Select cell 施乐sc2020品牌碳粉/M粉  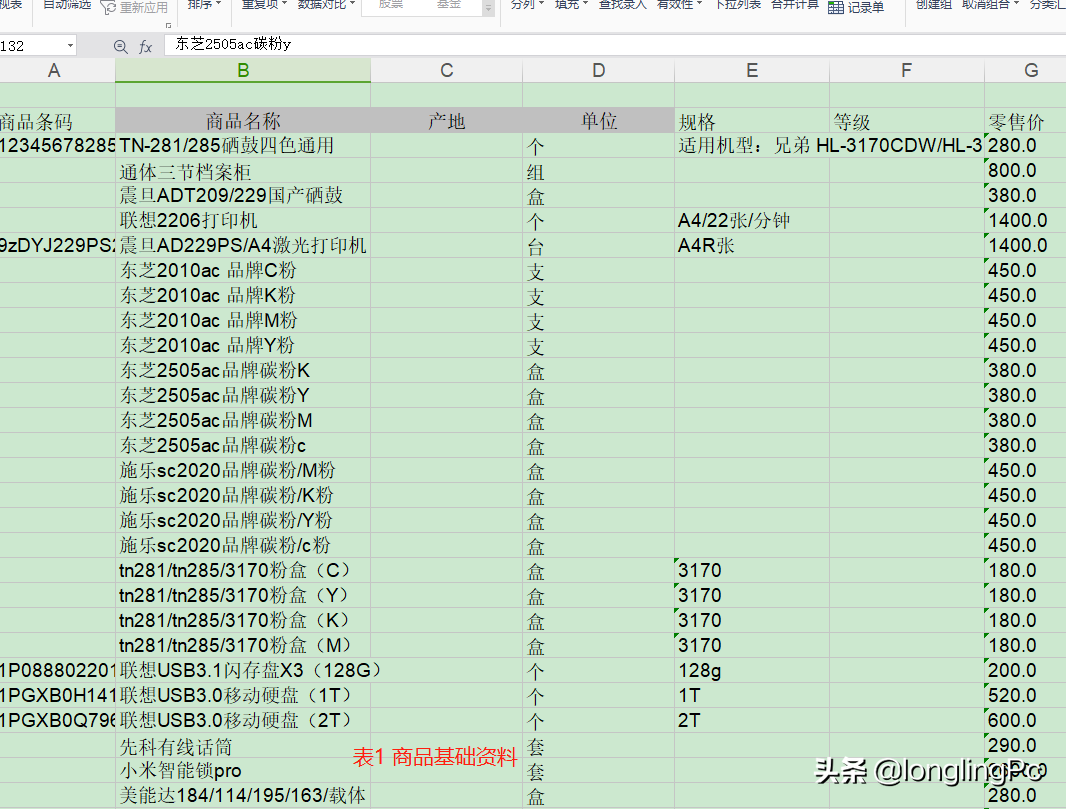click(x=243, y=470)
